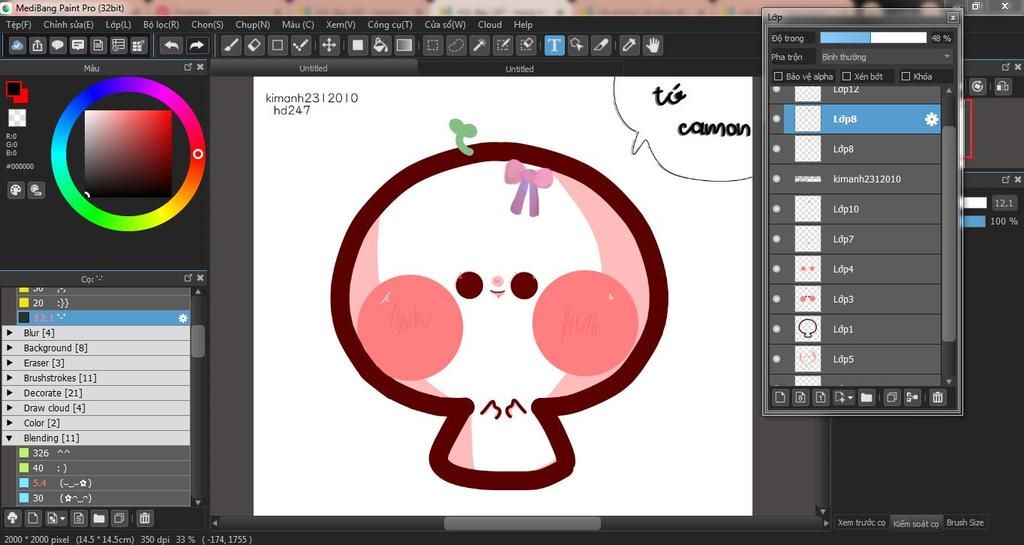1024x545 pixels.
Task: Open Bộ lọc(R) menu
Action: pyautogui.click(x=161, y=24)
